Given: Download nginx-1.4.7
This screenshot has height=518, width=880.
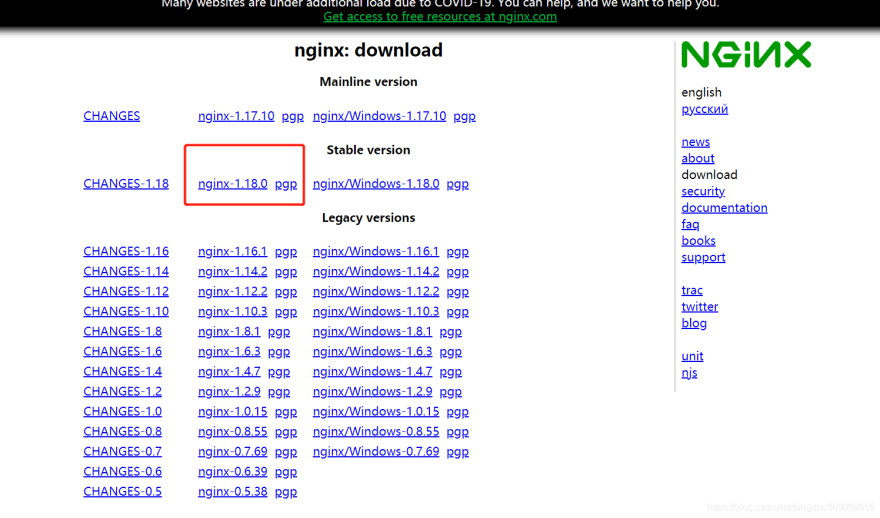Looking at the screenshot, I should [x=230, y=372].
